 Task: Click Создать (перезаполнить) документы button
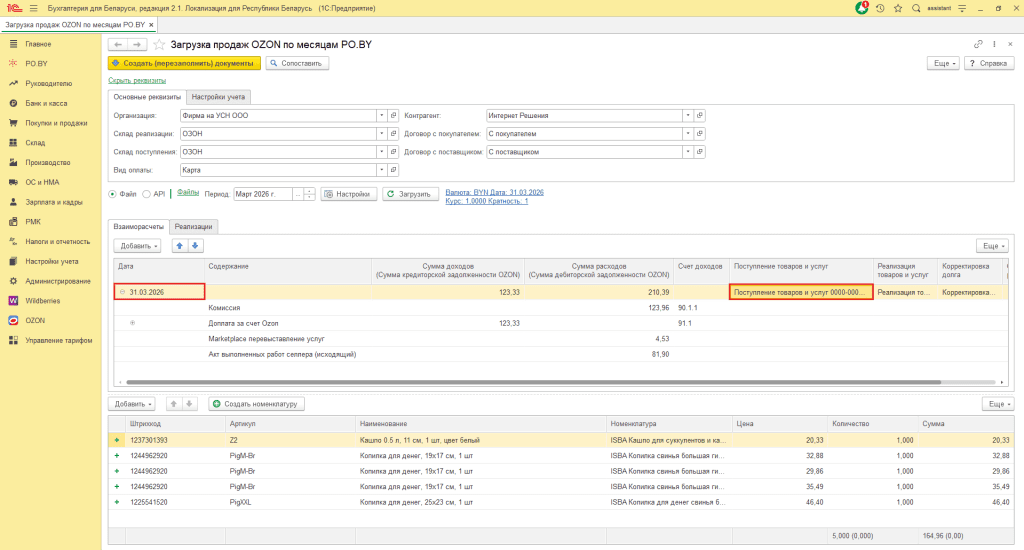coord(184,63)
